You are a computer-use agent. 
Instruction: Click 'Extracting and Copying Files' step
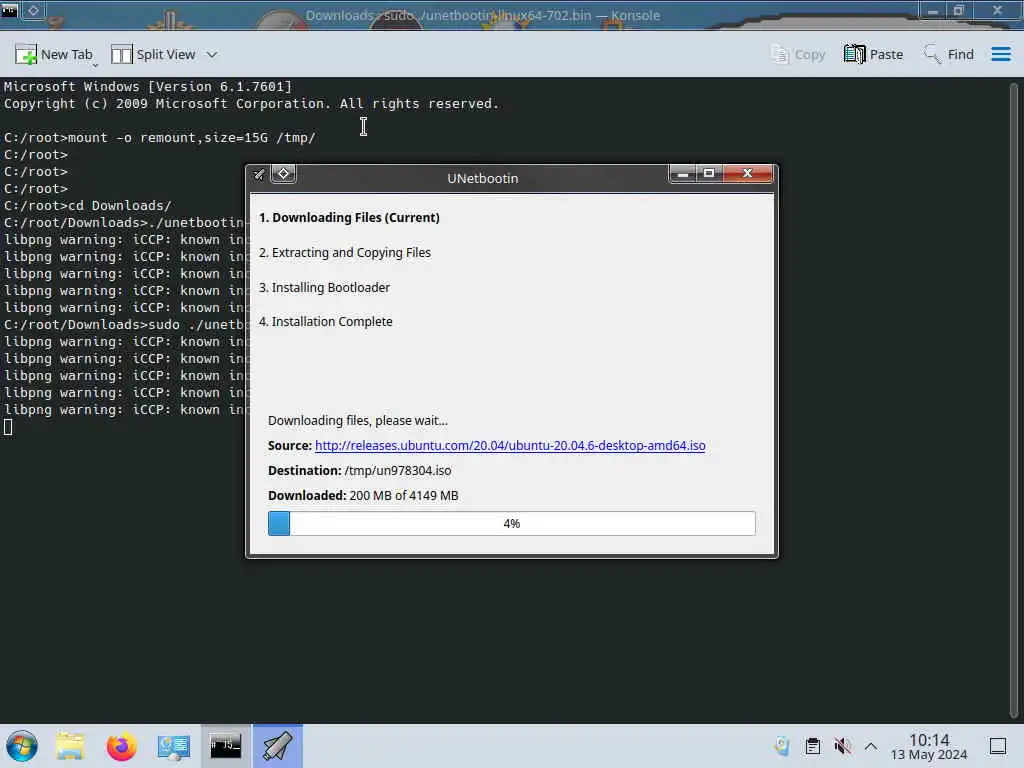pos(351,253)
